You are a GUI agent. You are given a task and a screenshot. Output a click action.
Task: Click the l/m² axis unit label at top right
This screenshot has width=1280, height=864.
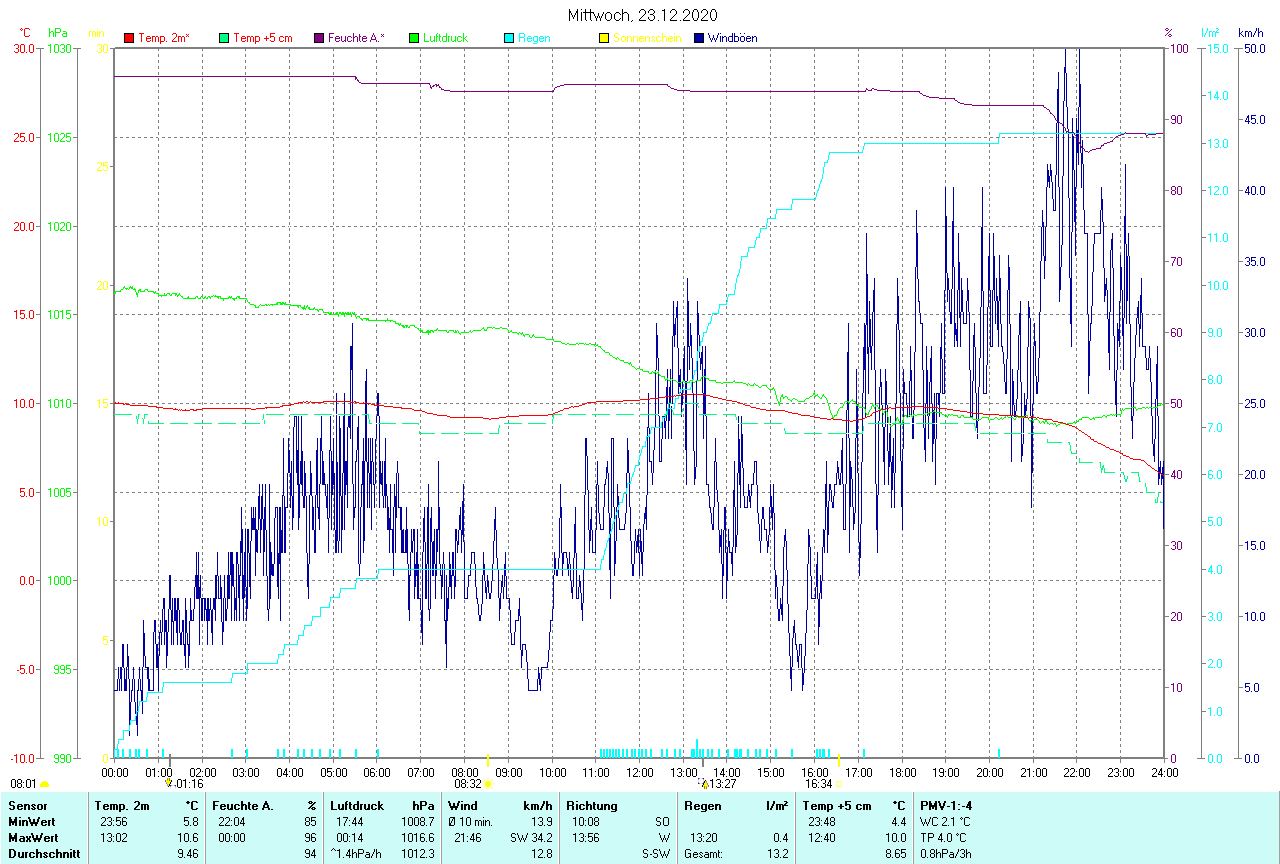tap(1211, 33)
